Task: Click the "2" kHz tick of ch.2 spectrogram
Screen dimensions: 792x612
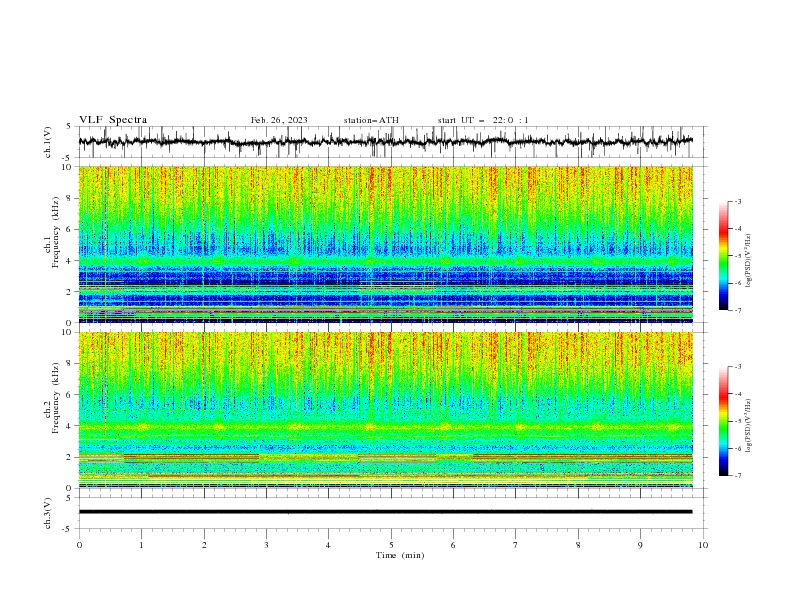Action: pyautogui.click(x=70, y=457)
